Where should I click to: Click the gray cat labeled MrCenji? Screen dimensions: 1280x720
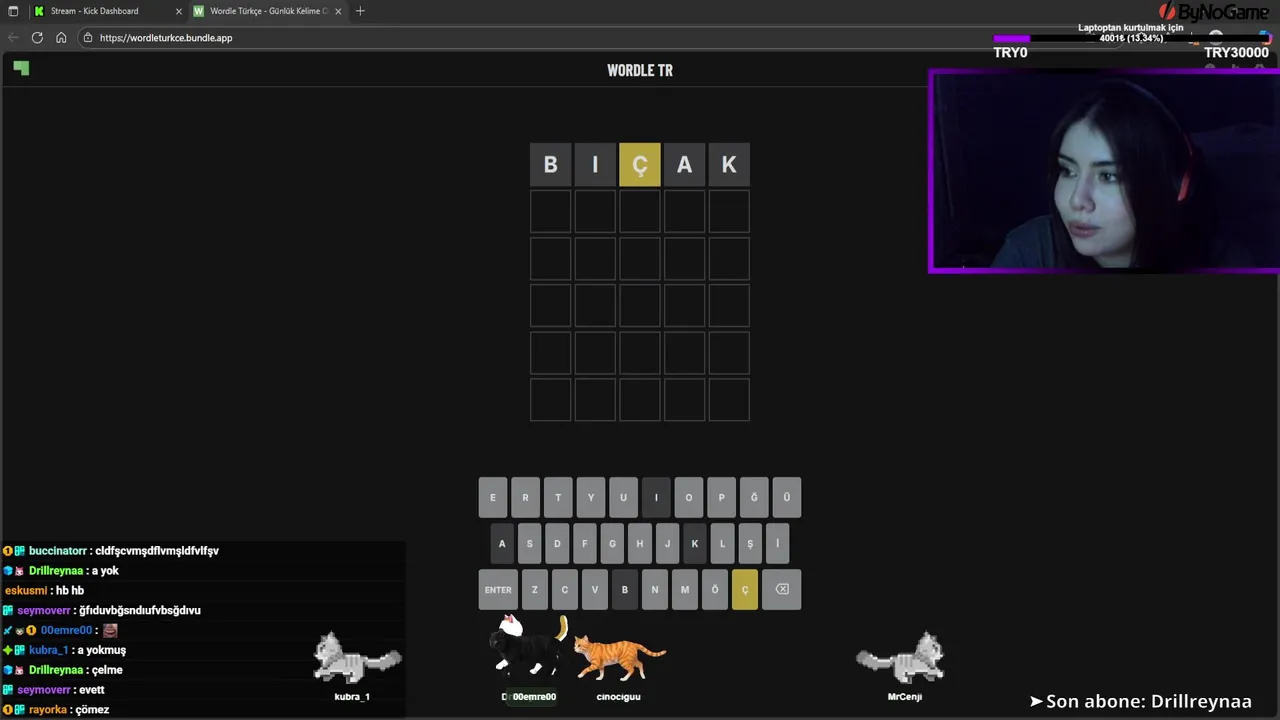tap(901, 658)
